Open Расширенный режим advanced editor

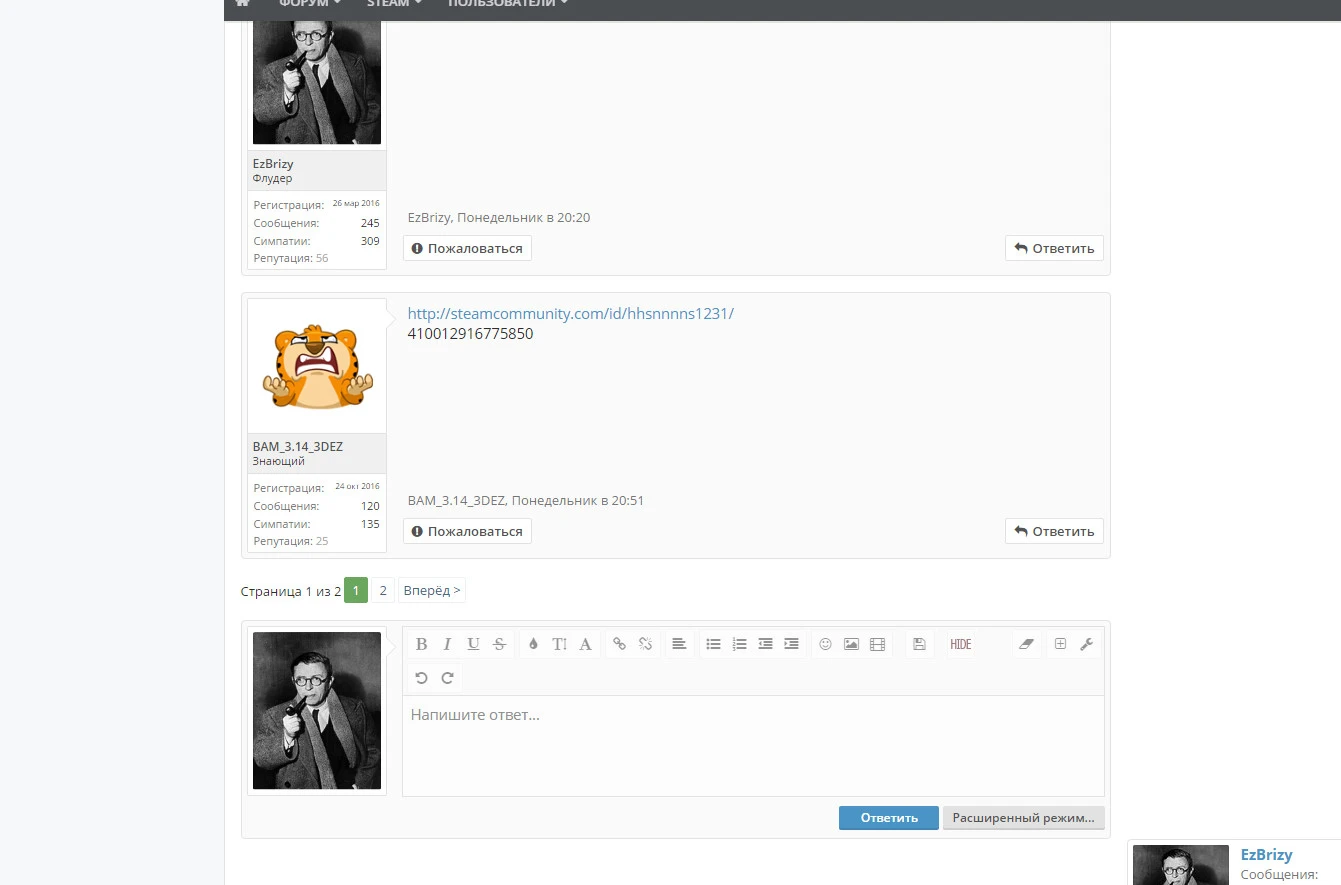[x=1024, y=817]
